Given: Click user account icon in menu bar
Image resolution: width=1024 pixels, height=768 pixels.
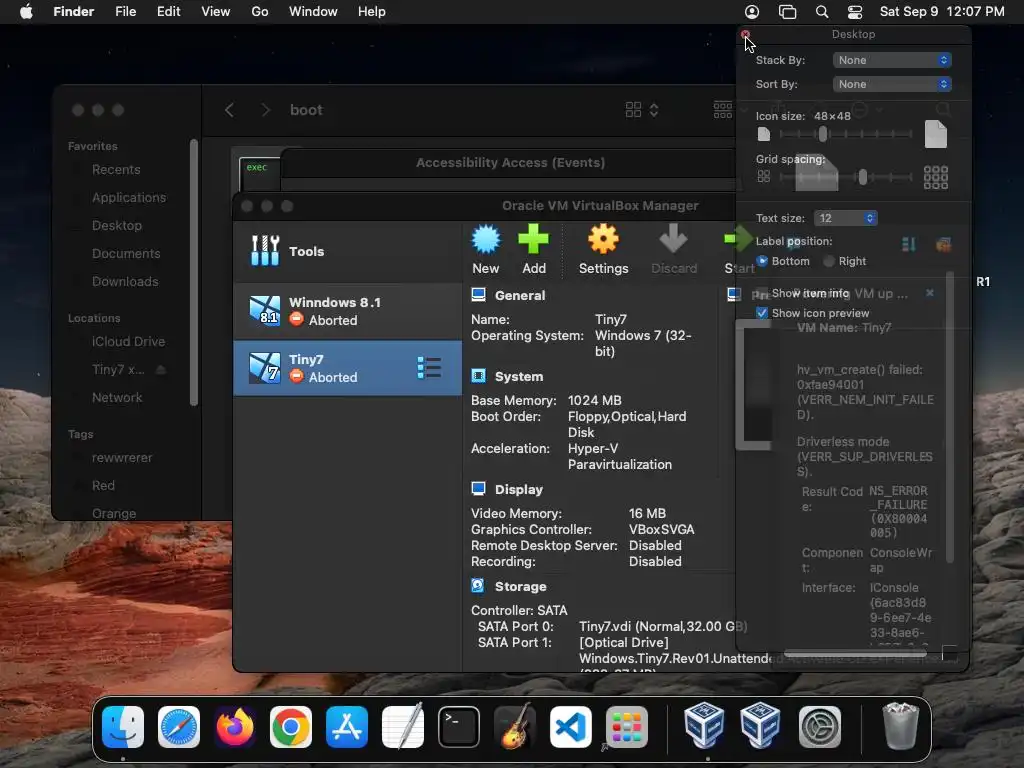Looking at the screenshot, I should 752,12.
